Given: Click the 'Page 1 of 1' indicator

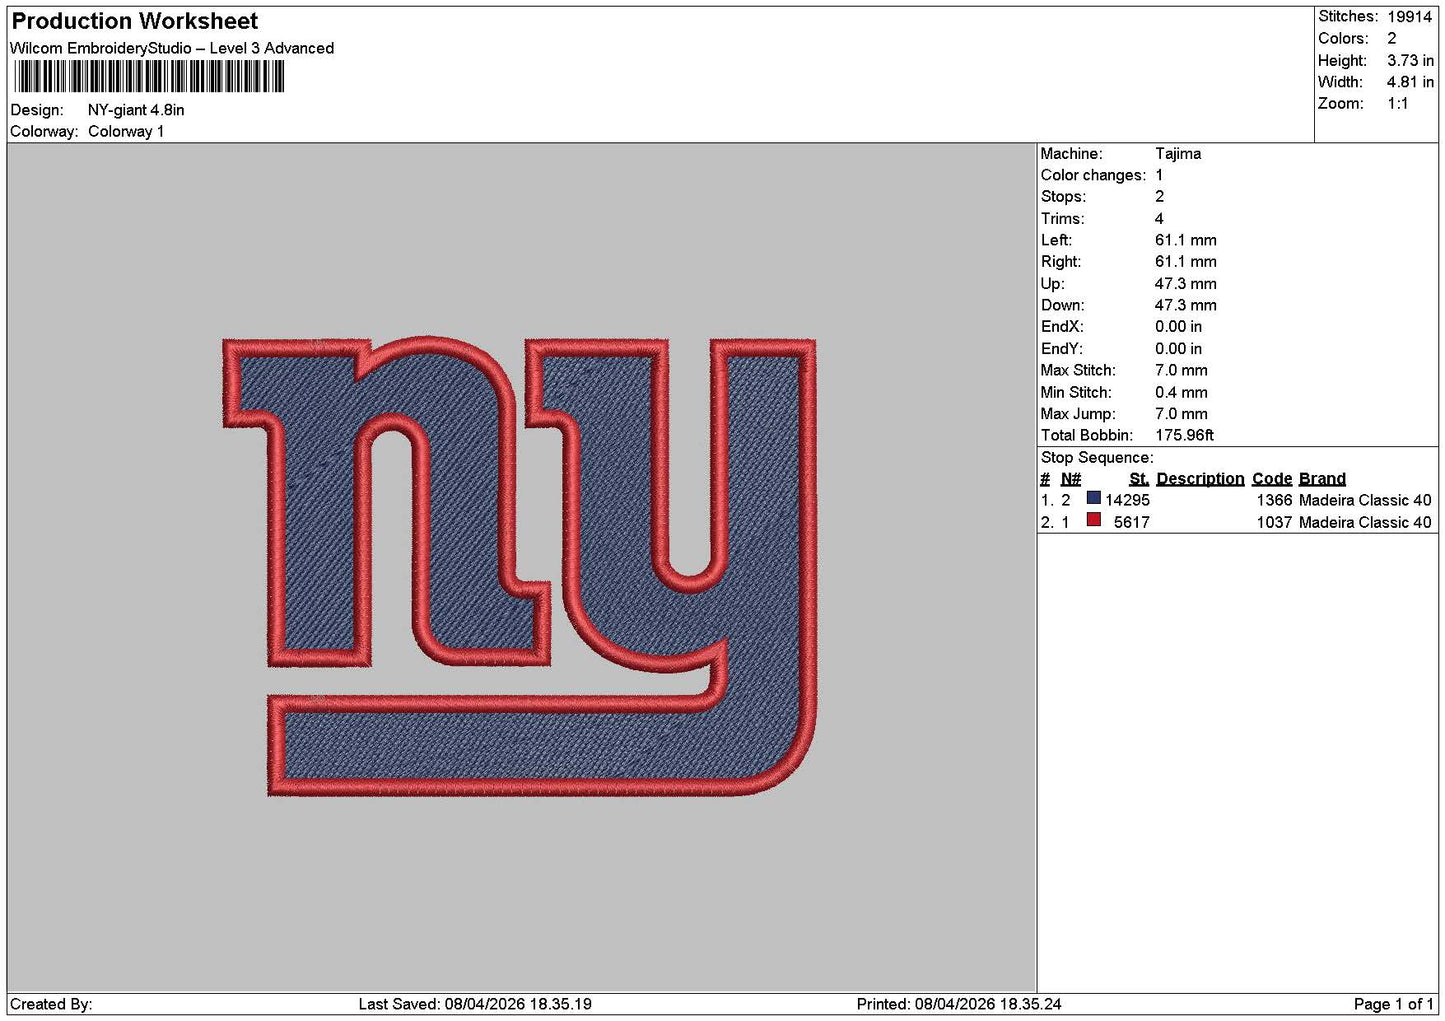Looking at the screenshot, I should [1394, 1004].
